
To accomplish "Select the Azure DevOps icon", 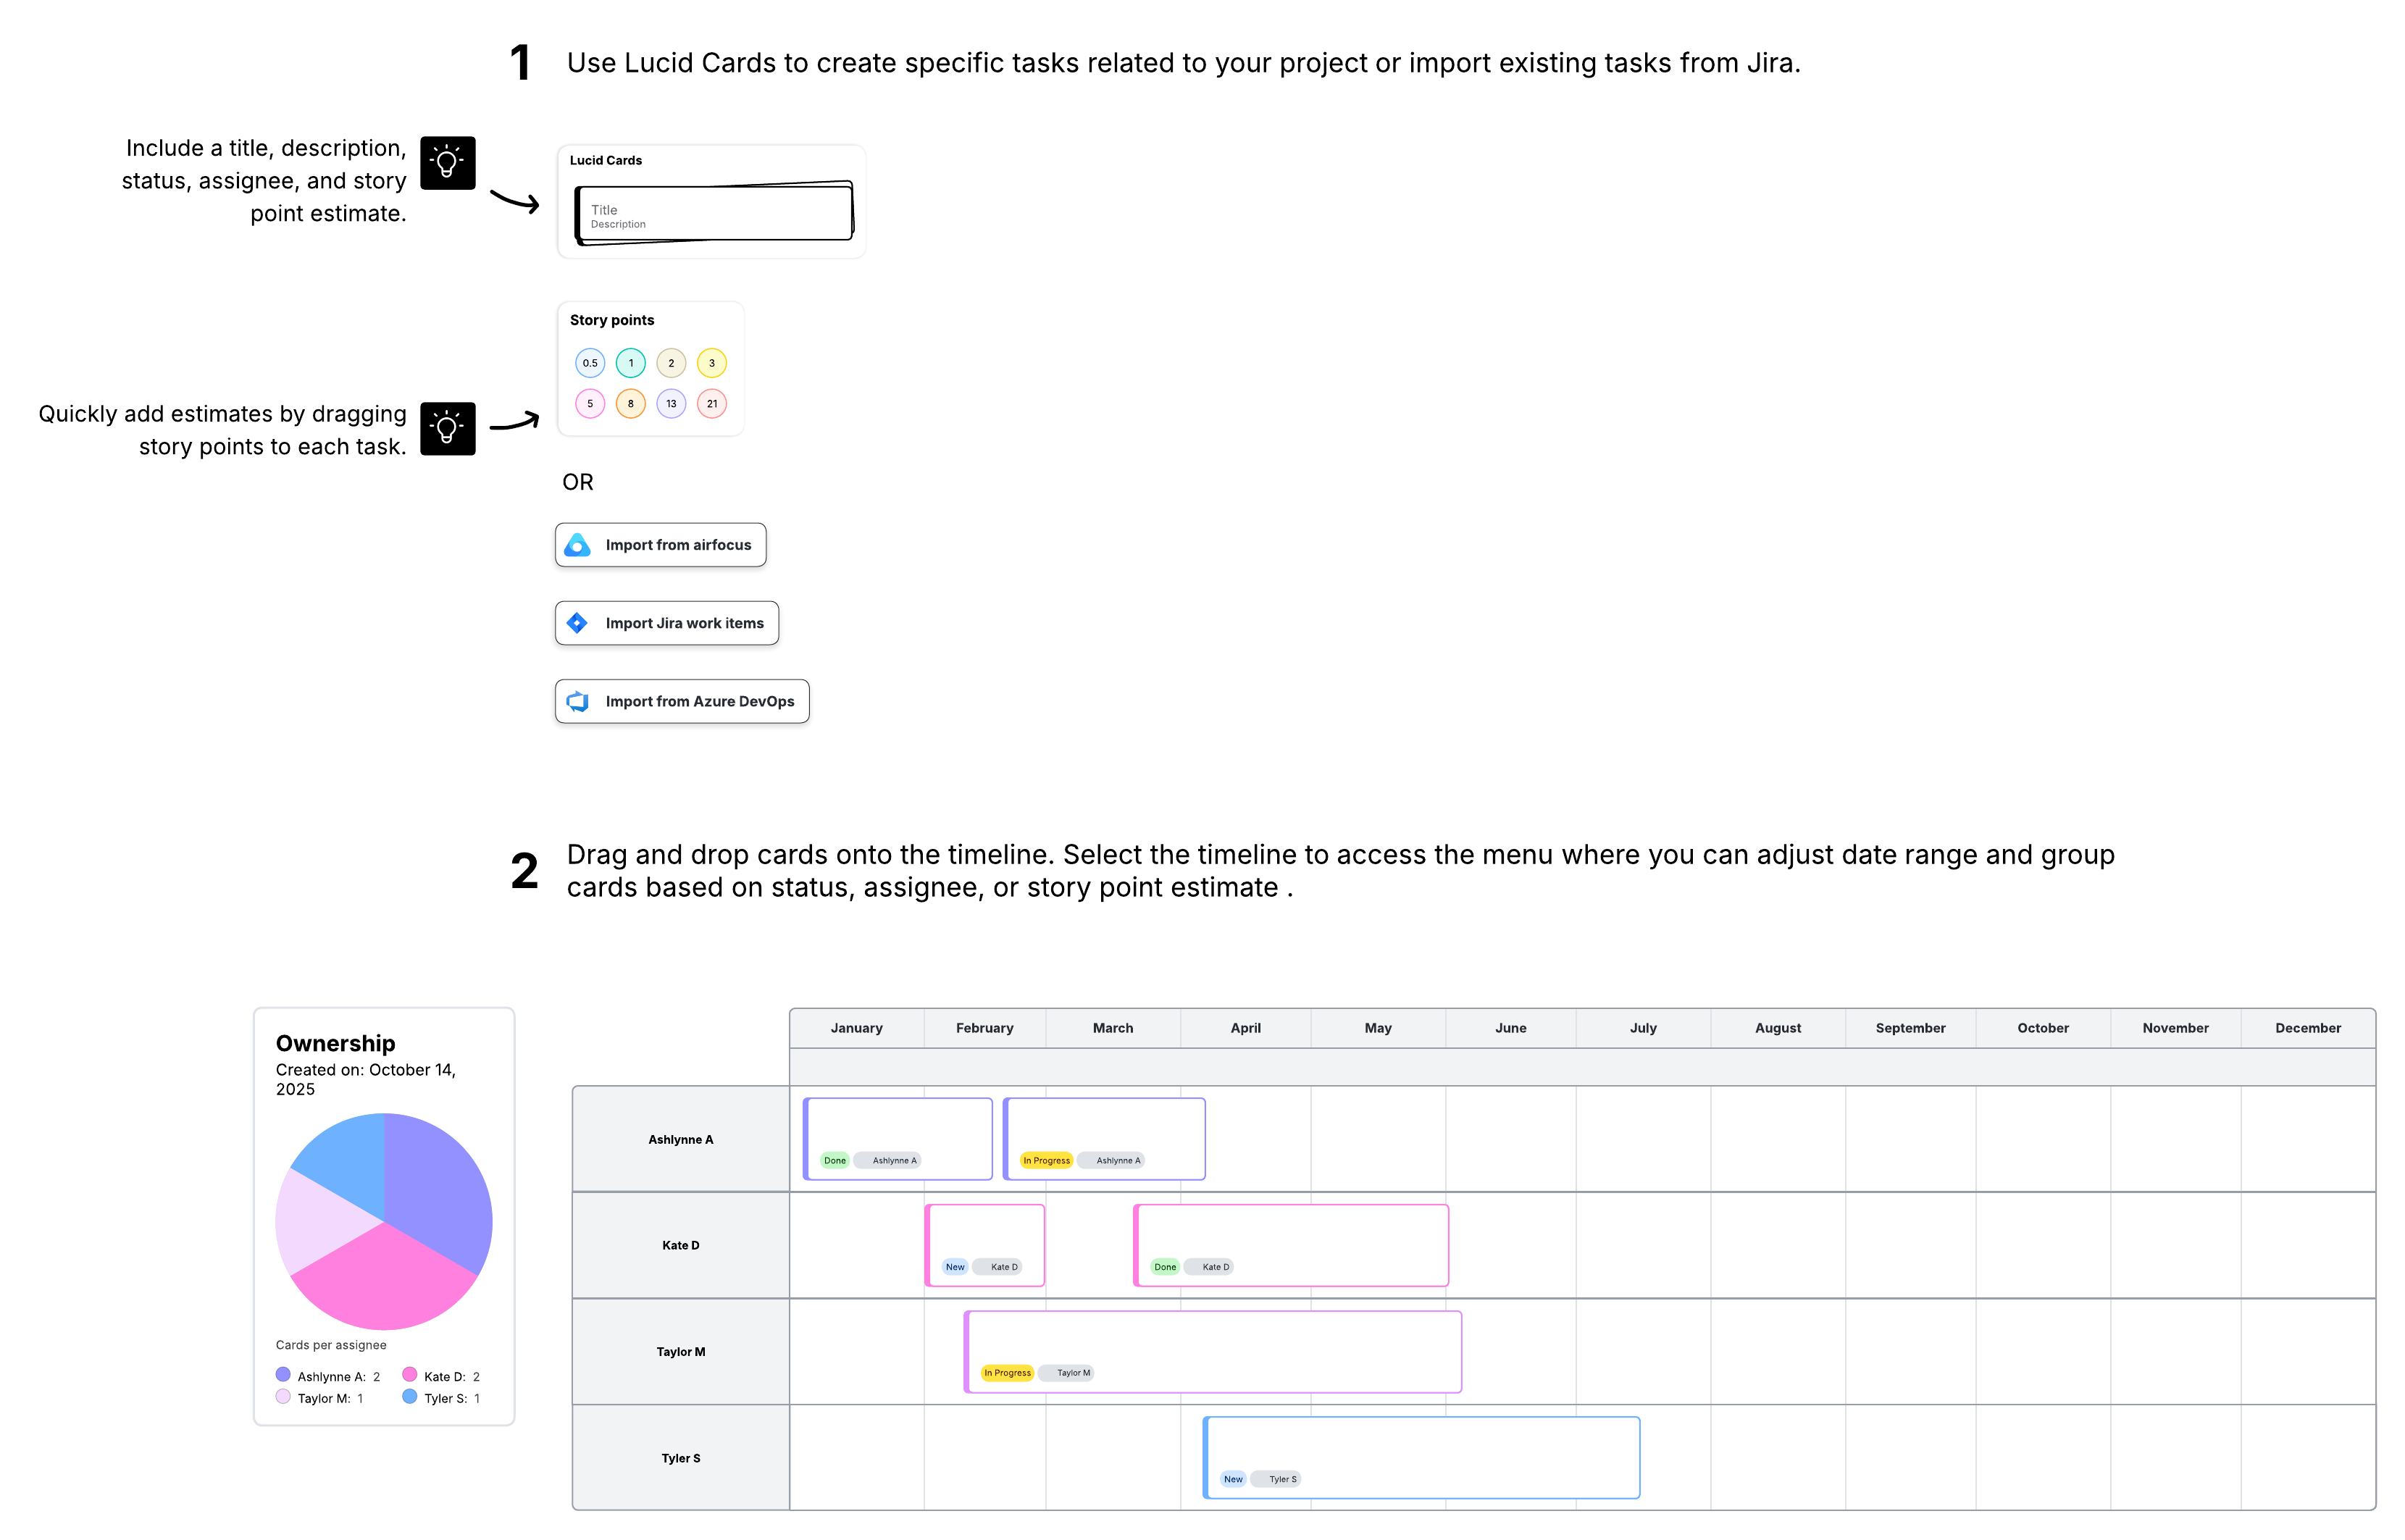I will point(578,700).
